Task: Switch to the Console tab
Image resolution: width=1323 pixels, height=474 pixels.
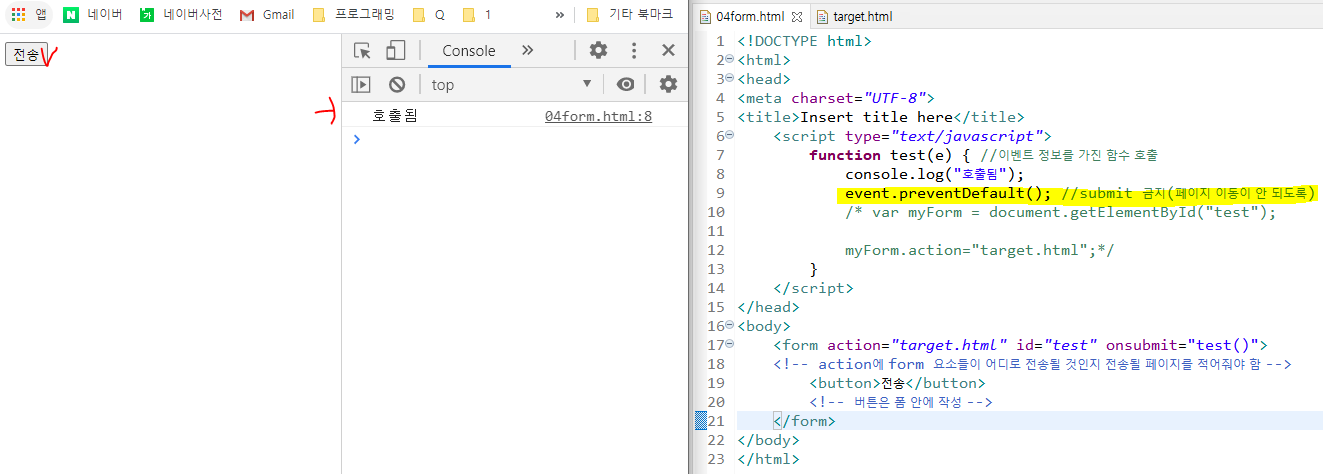Action: 469,51
